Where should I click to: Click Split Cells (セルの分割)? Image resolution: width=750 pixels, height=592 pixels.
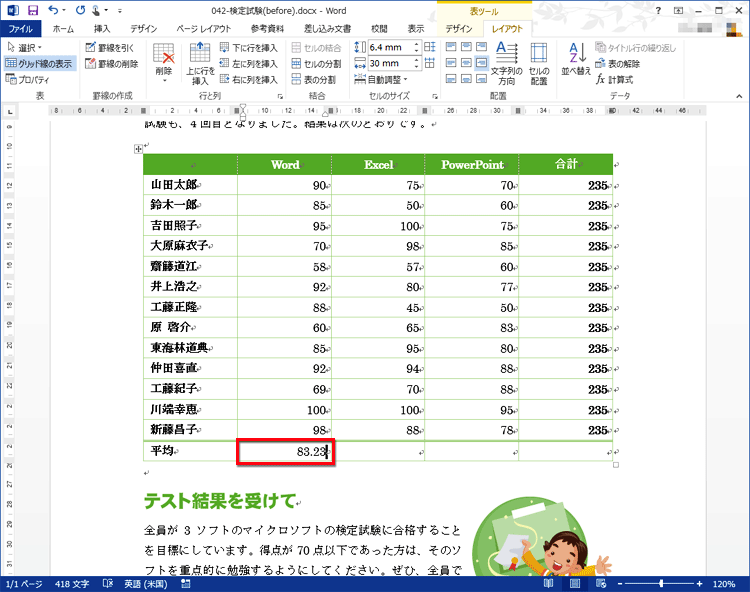pos(316,63)
